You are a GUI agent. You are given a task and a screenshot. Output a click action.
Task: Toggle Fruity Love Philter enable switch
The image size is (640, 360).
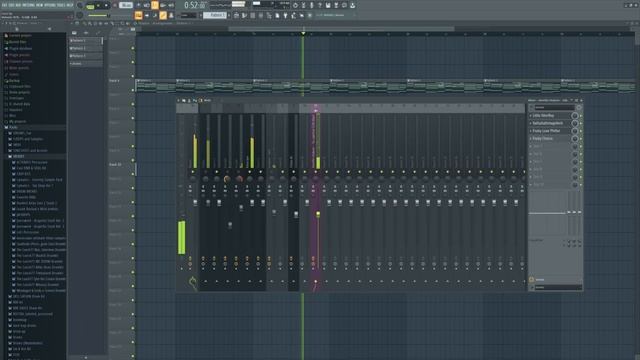[x=581, y=131]
